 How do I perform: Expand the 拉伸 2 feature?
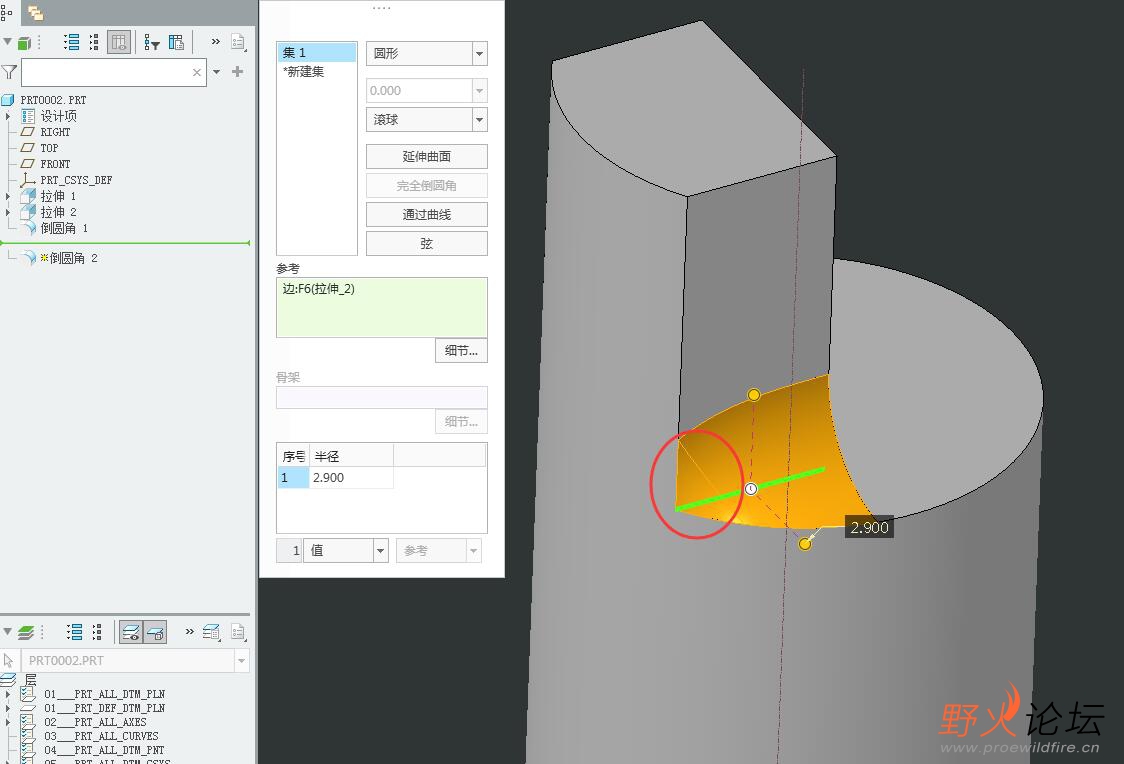pos(8,212)
